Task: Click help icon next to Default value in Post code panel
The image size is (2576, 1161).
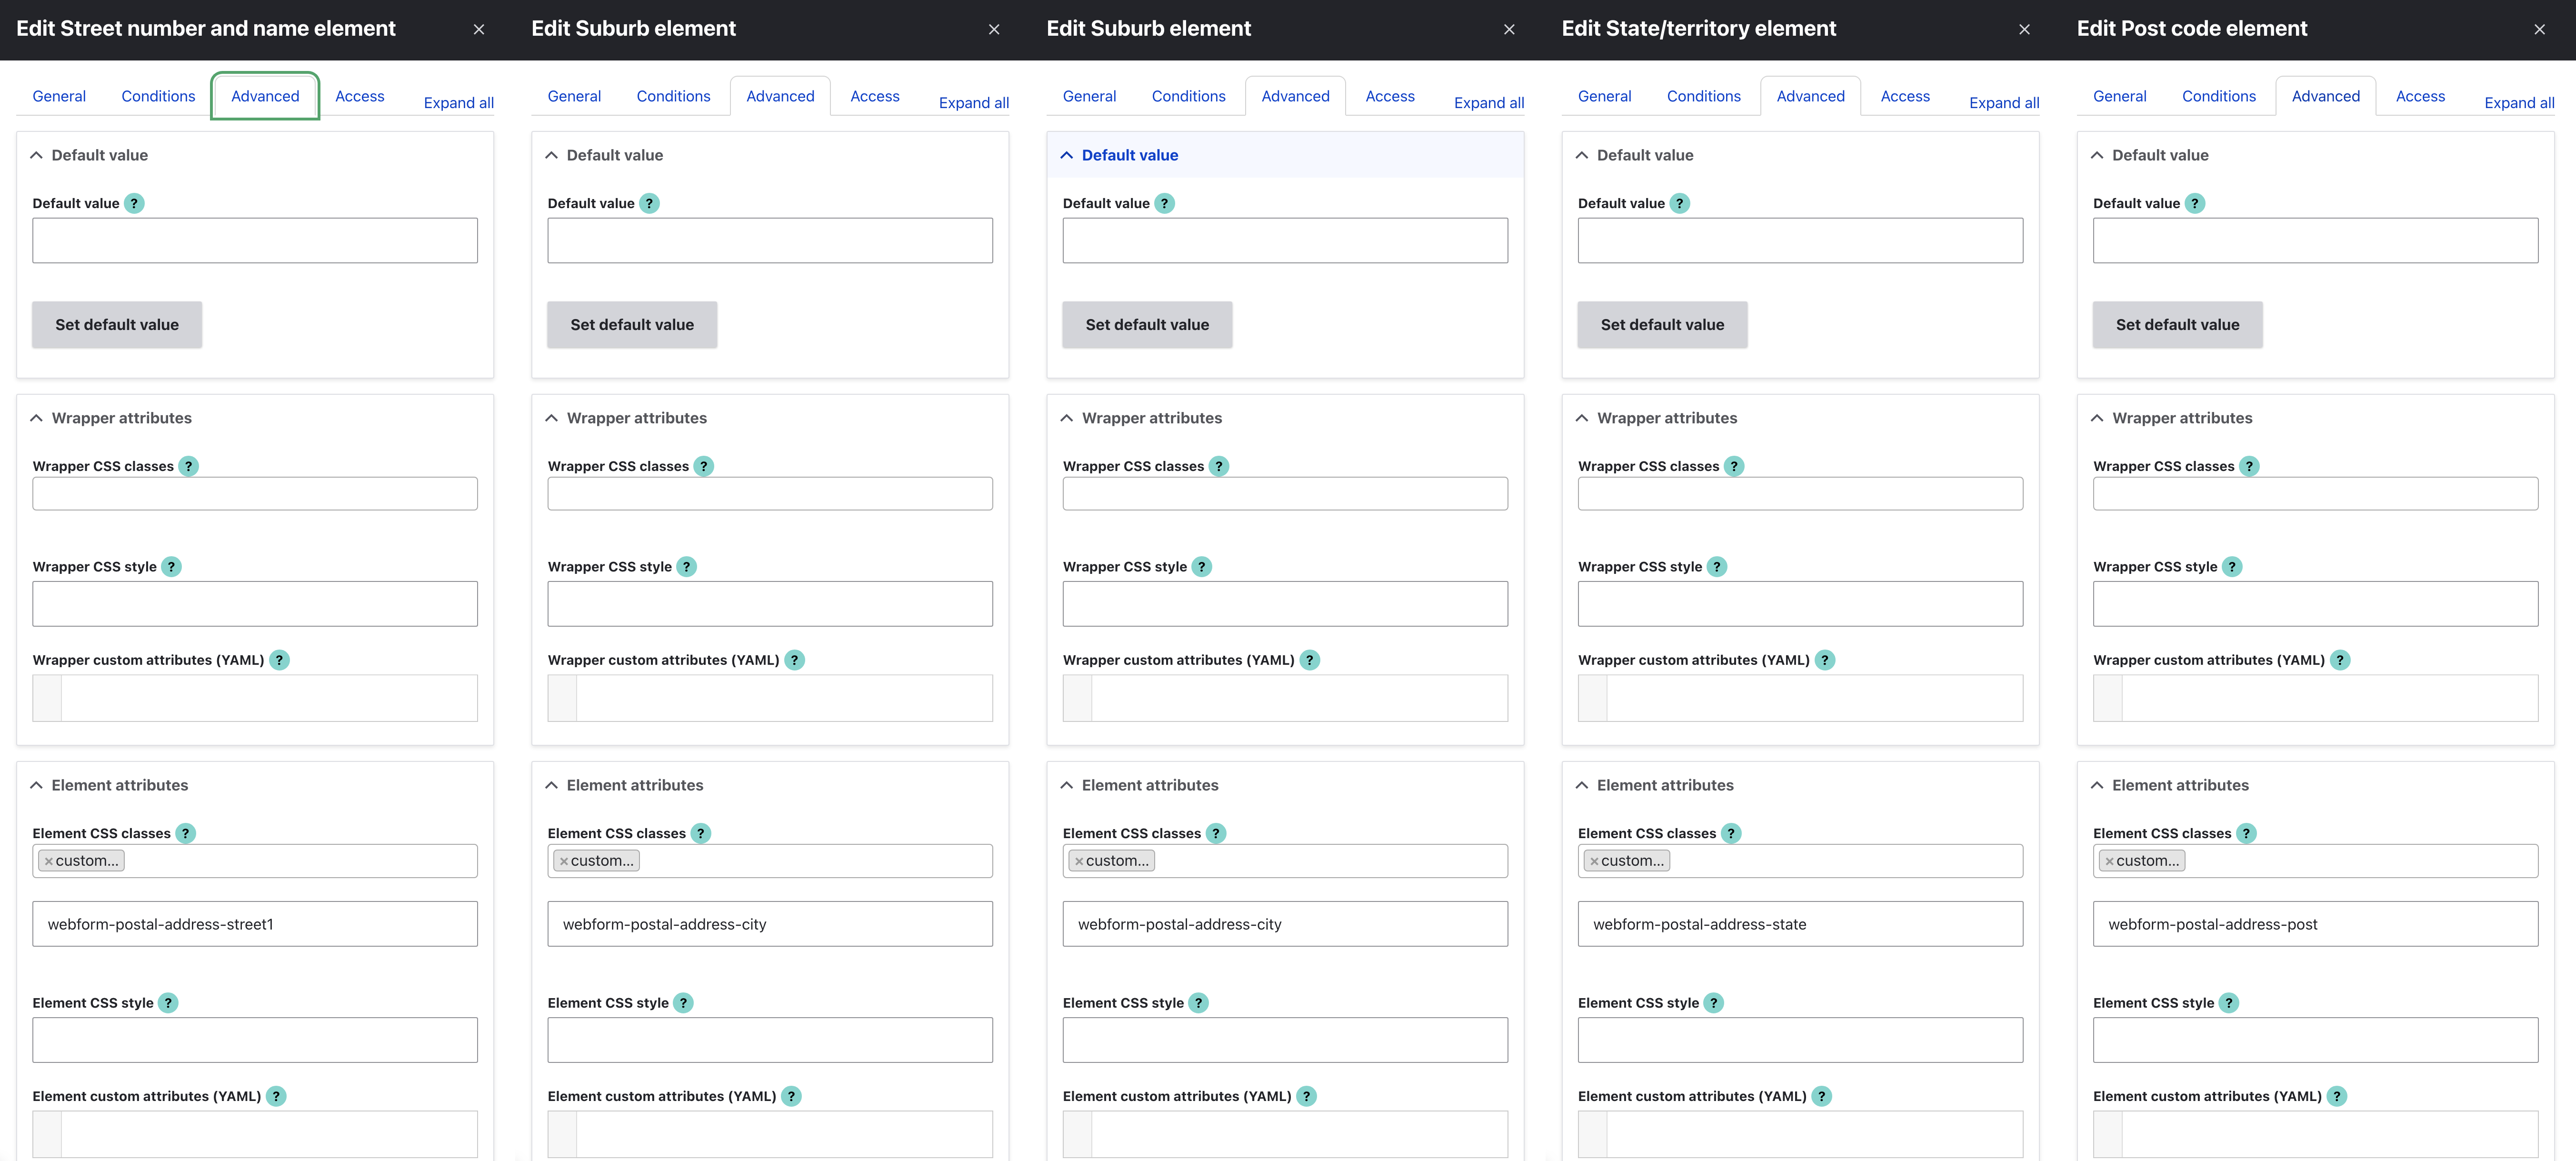Action: tap(2194, 203)
